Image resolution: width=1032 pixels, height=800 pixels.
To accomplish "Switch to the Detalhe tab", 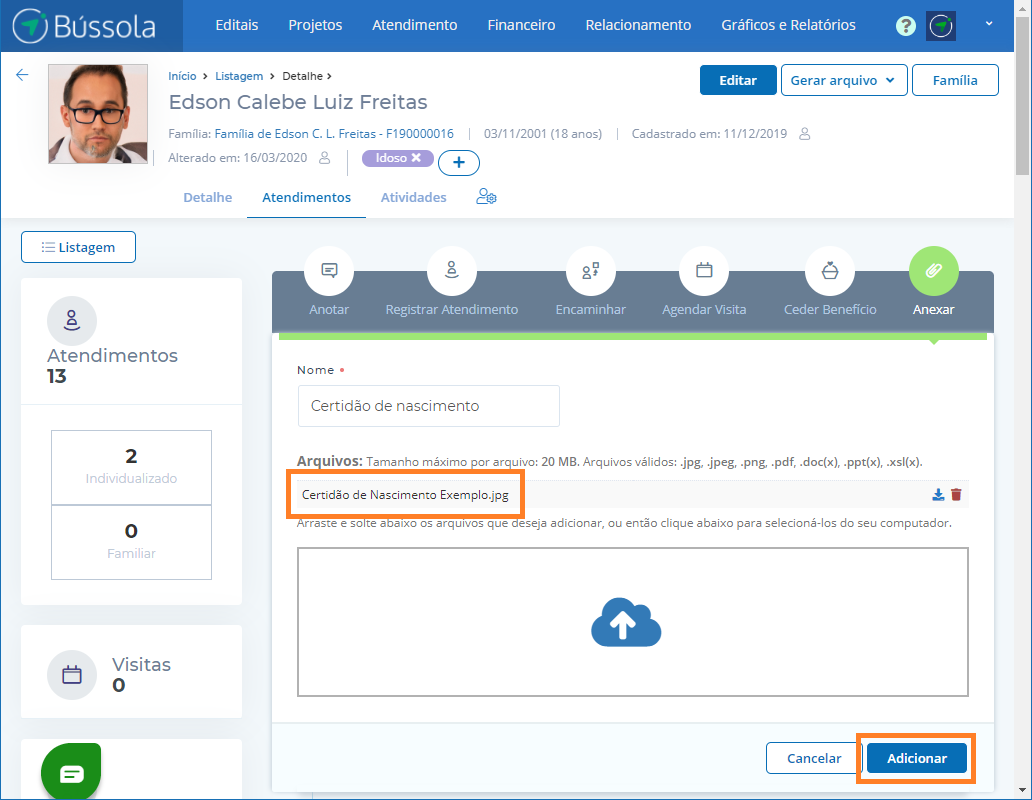I will 208,197.
